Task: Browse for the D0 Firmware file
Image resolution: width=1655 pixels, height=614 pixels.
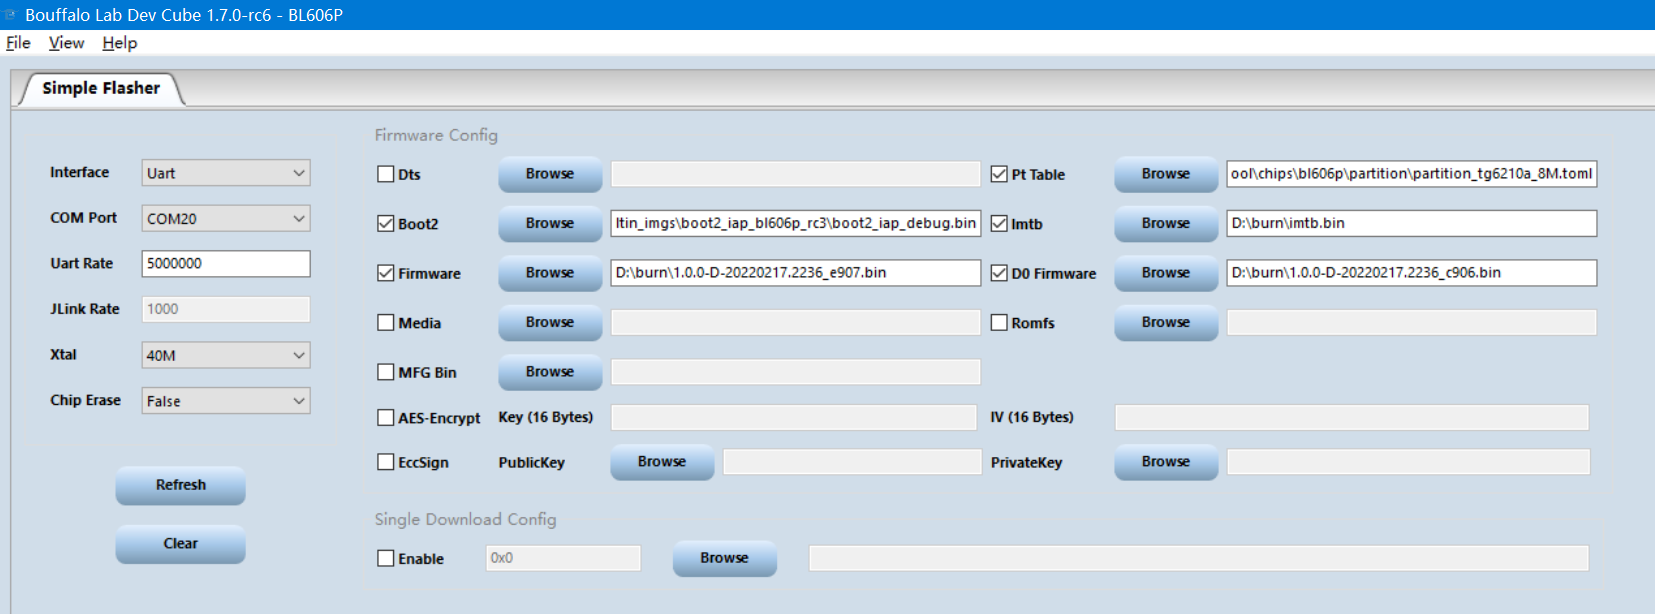Action: tap(1166, 273)
